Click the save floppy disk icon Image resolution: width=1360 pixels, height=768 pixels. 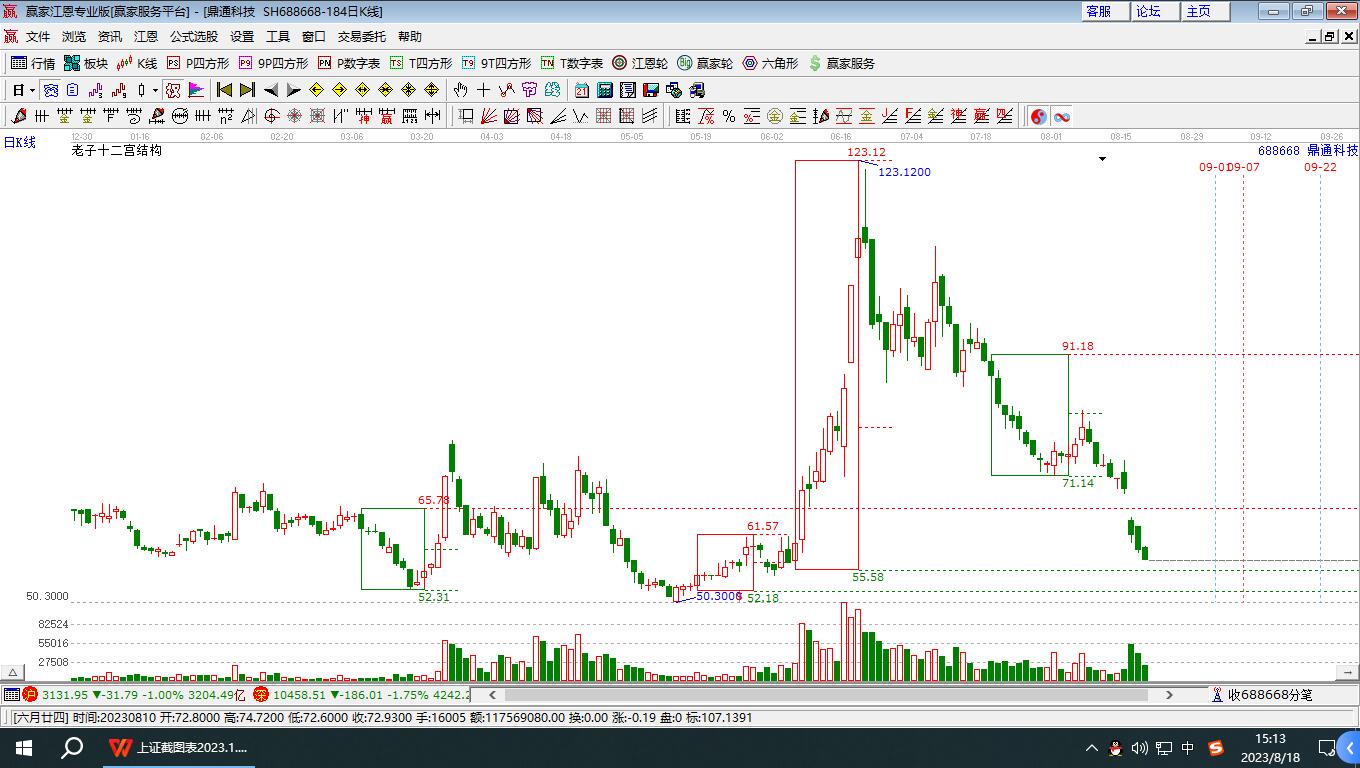coord(651,90)
